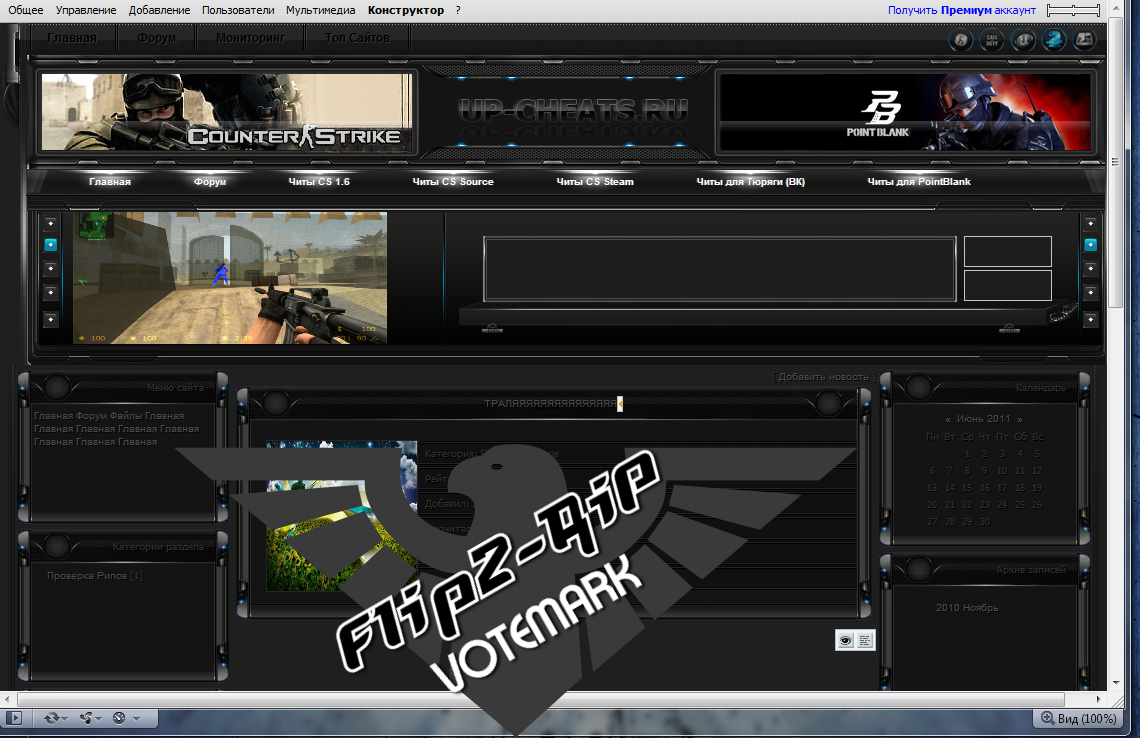Adjust the zoom slider beside Премиум аккаунт

pos(1073,10)
